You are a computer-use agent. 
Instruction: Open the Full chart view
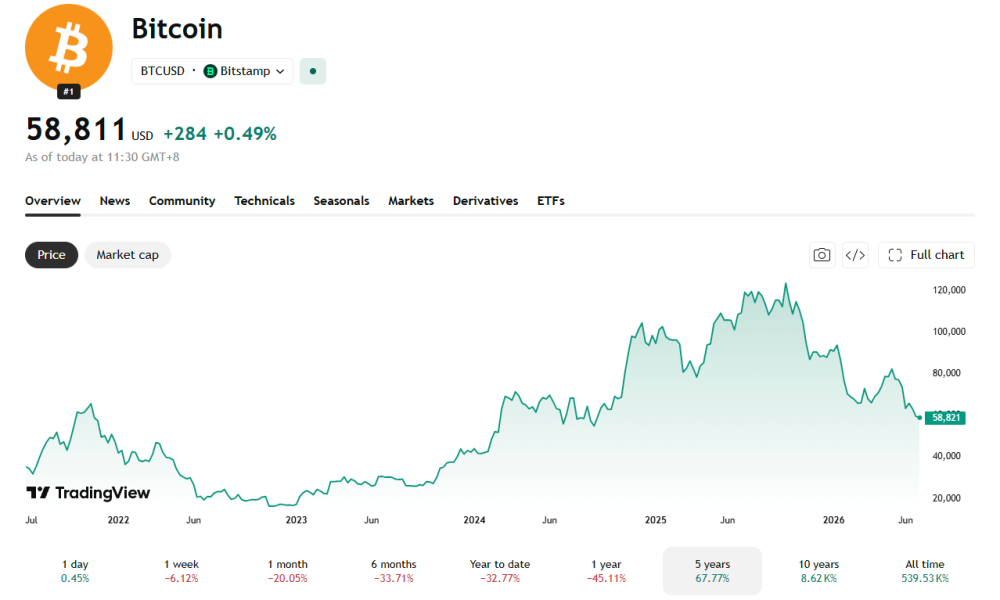coord(926,255)
